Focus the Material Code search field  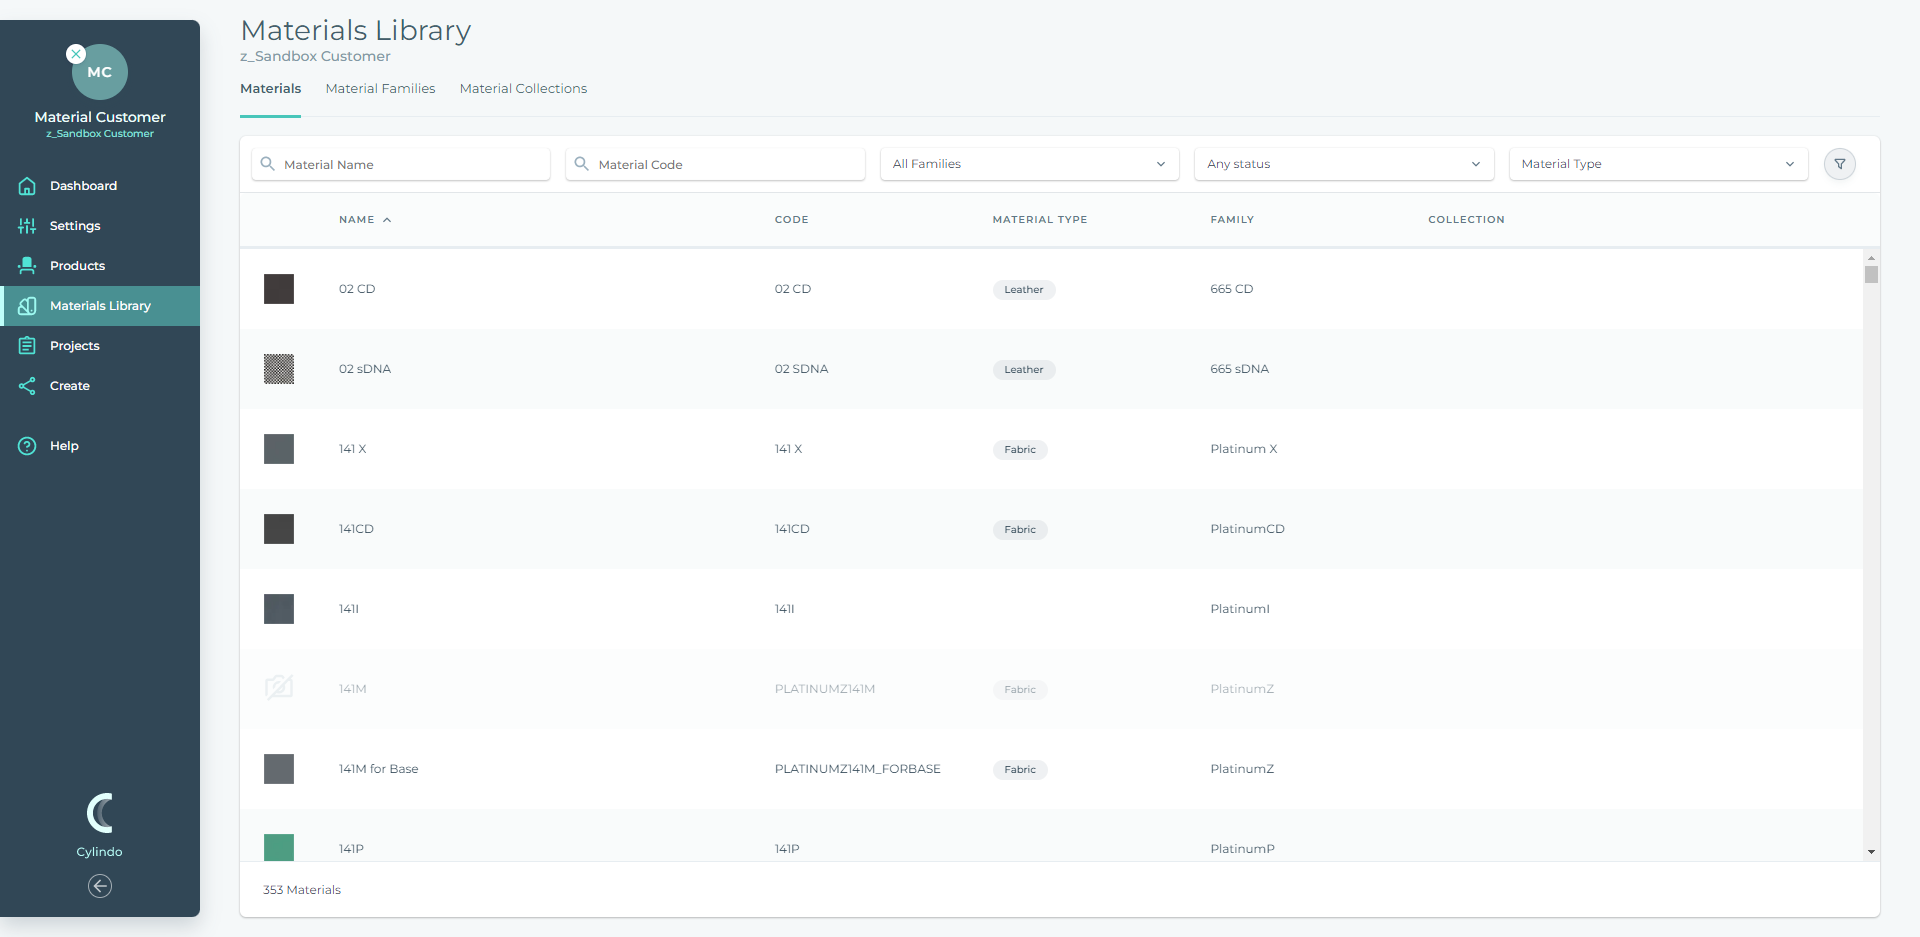725,165
